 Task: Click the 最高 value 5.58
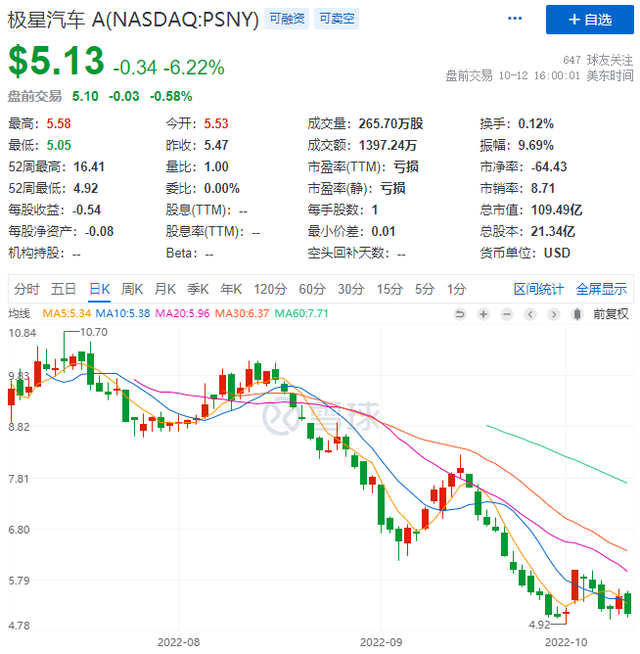(x=58, y=124)
